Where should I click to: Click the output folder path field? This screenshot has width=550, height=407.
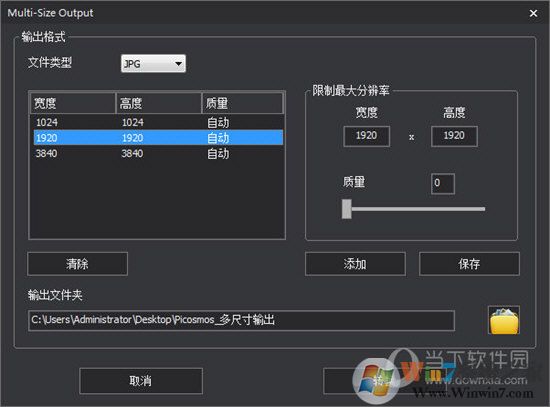click(241, 320)
